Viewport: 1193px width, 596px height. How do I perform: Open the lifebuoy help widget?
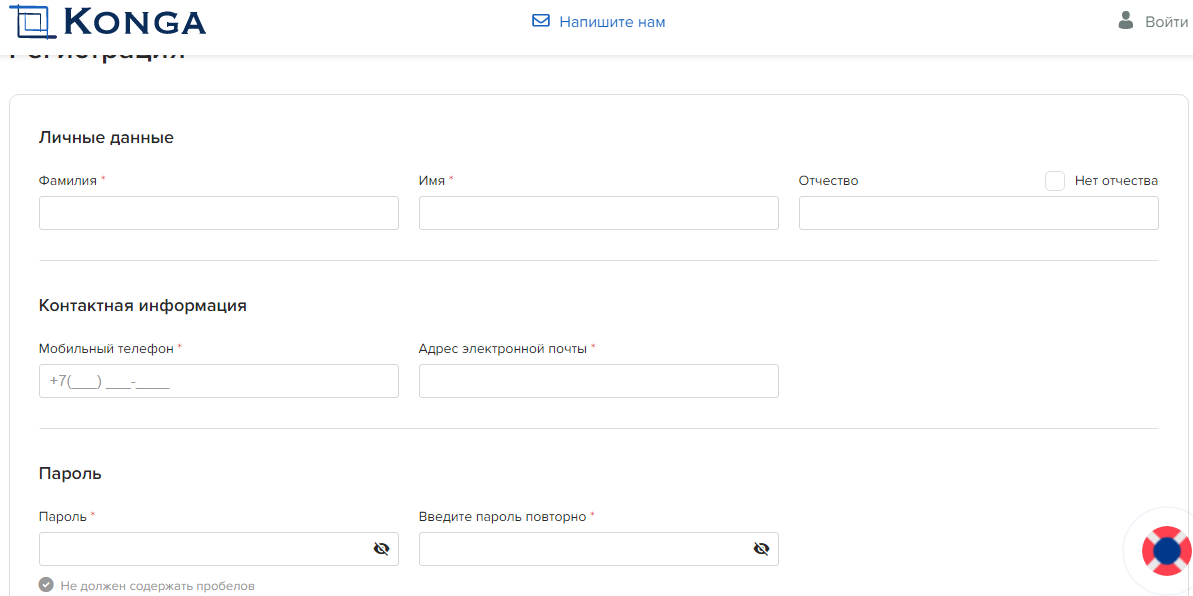(1166, 551)
